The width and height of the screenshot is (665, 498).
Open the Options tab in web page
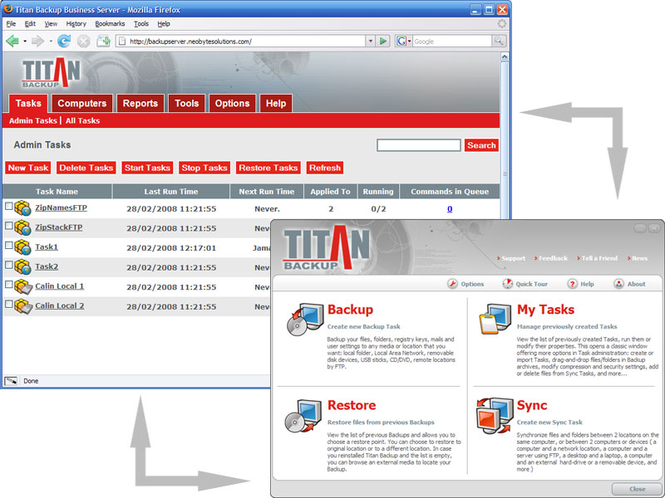(232, 104)
